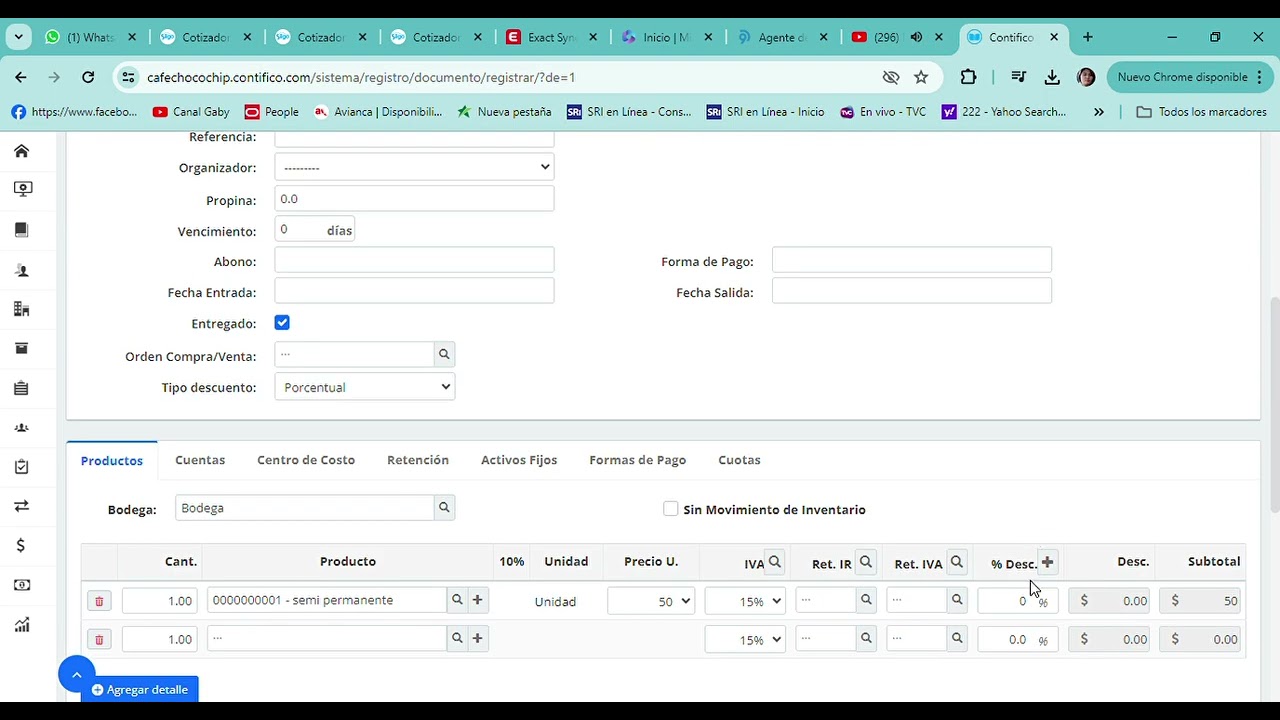The image size is (1280, 720).
Task: Switch to the Productos tab
Action: coord(112,460)
